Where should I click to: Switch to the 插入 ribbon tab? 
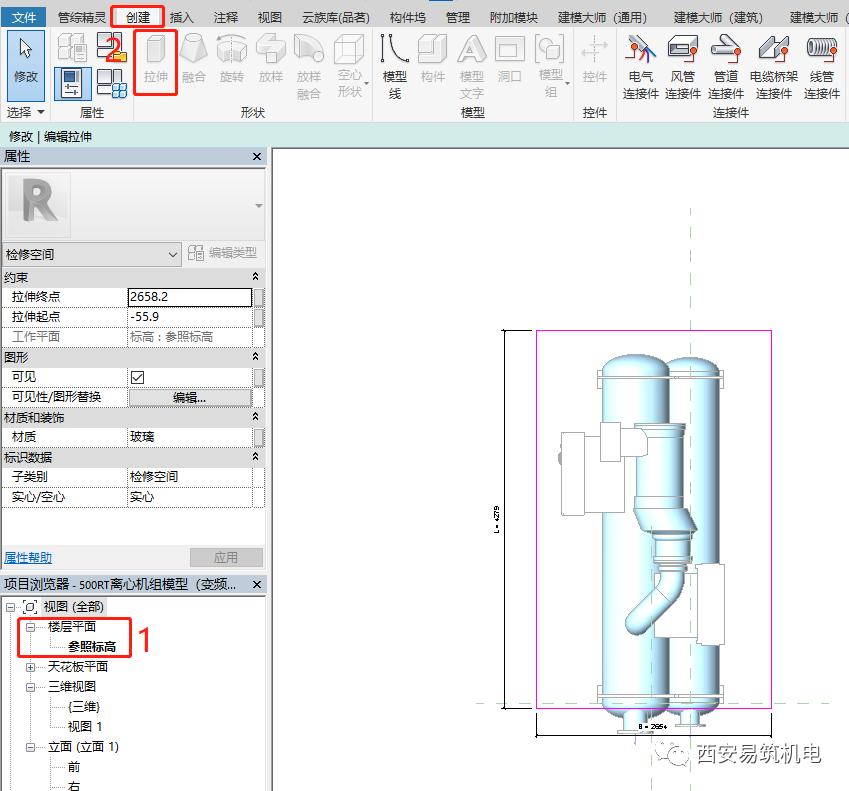pyautogui.click(x=182, y=18)
